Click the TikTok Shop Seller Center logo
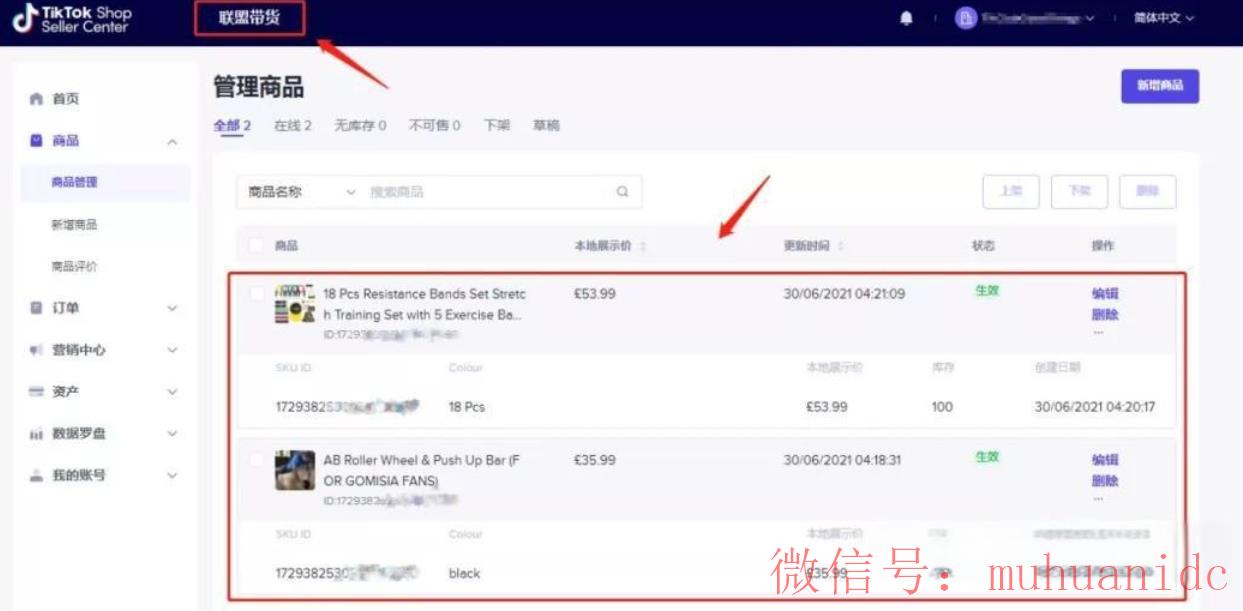1243x611 pixels. [72, 19]
